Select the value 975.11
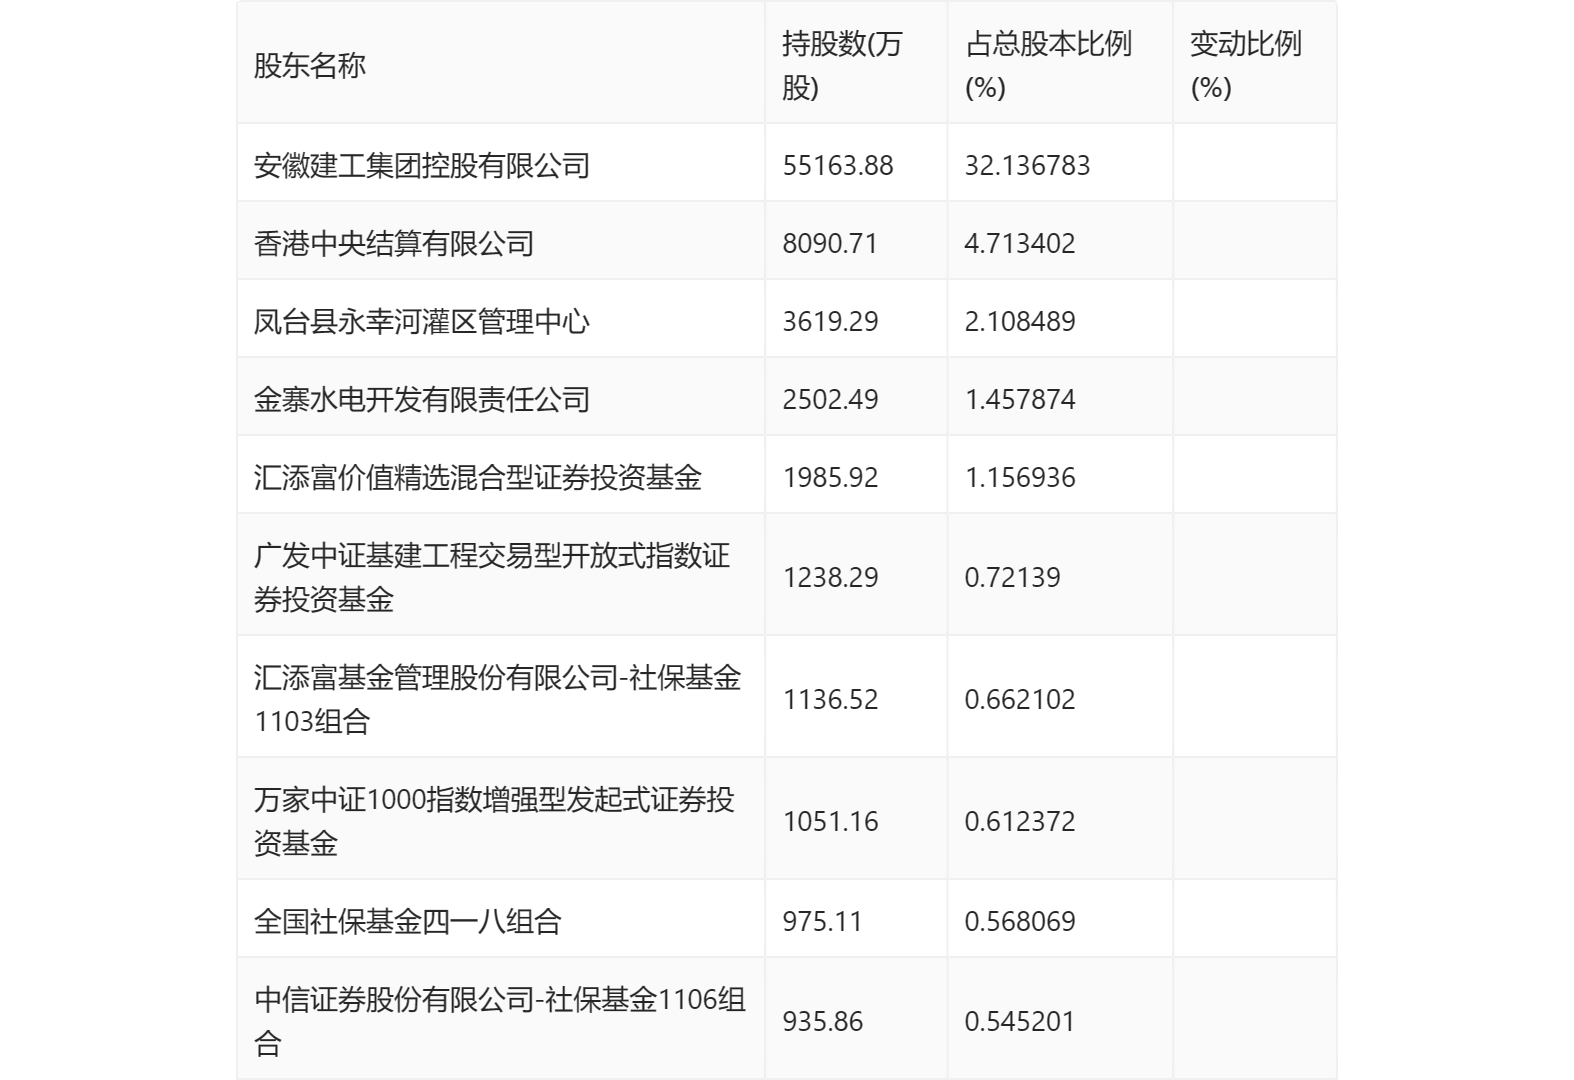 click(822, 921)
